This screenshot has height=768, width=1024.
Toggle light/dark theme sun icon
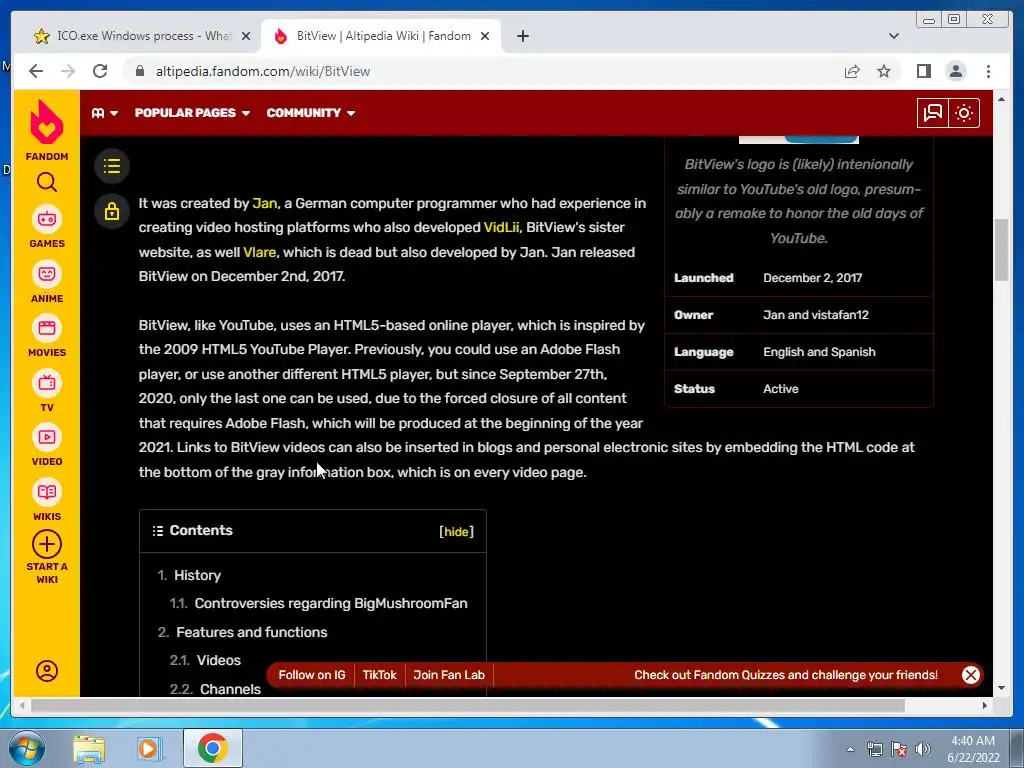click(964, 113)
